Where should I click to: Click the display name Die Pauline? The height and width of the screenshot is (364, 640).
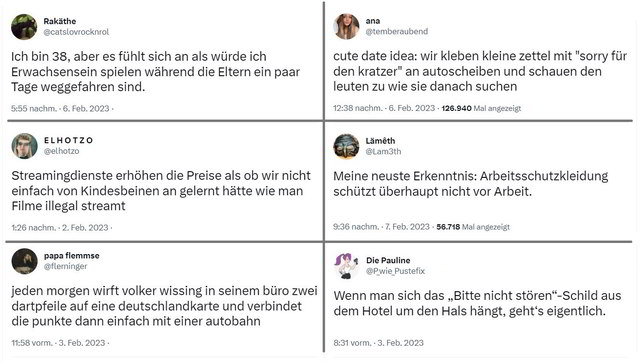tap(388, 260)
